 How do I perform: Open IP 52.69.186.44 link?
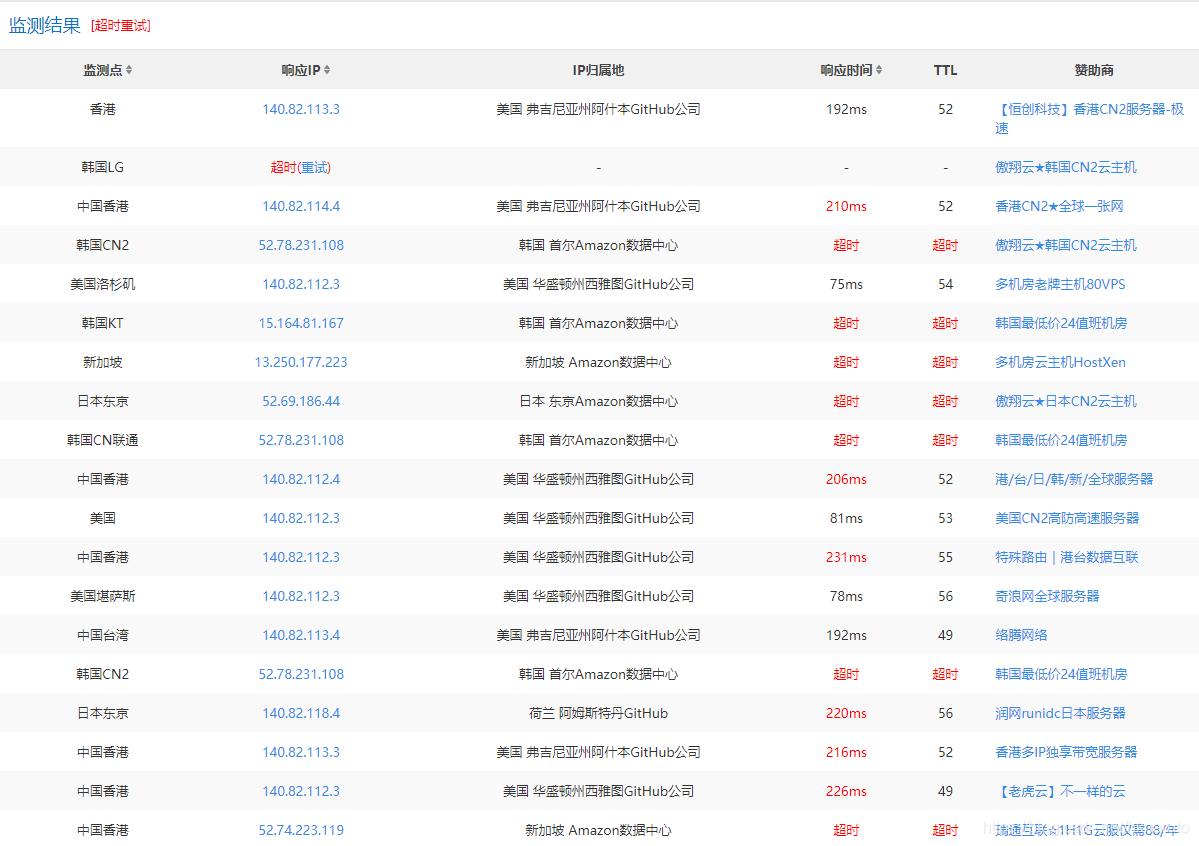click(301, 401)
